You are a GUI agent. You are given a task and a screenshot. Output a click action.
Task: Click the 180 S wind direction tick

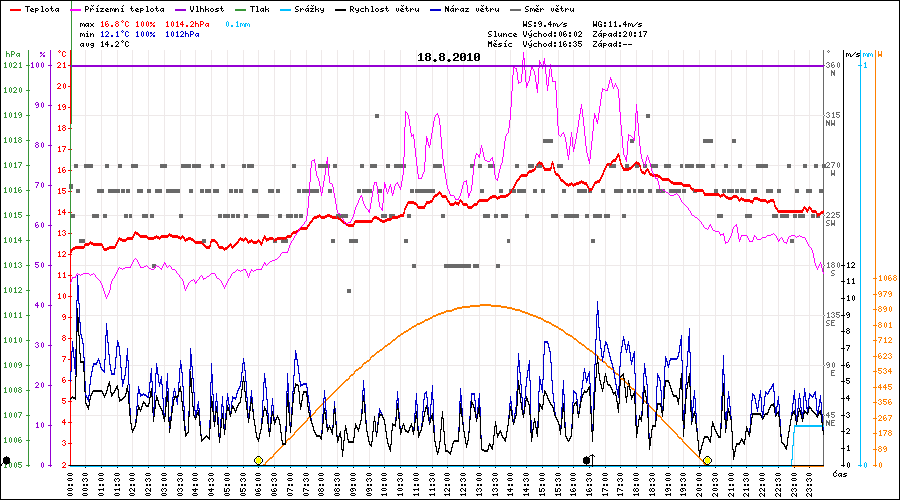click(x=833, y=269)
